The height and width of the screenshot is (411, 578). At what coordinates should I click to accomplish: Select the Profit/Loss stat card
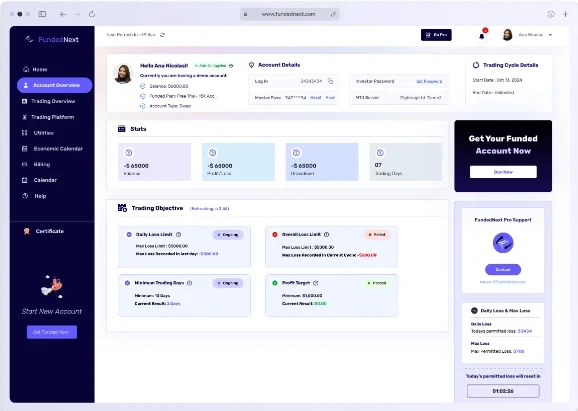coord(238,162)
